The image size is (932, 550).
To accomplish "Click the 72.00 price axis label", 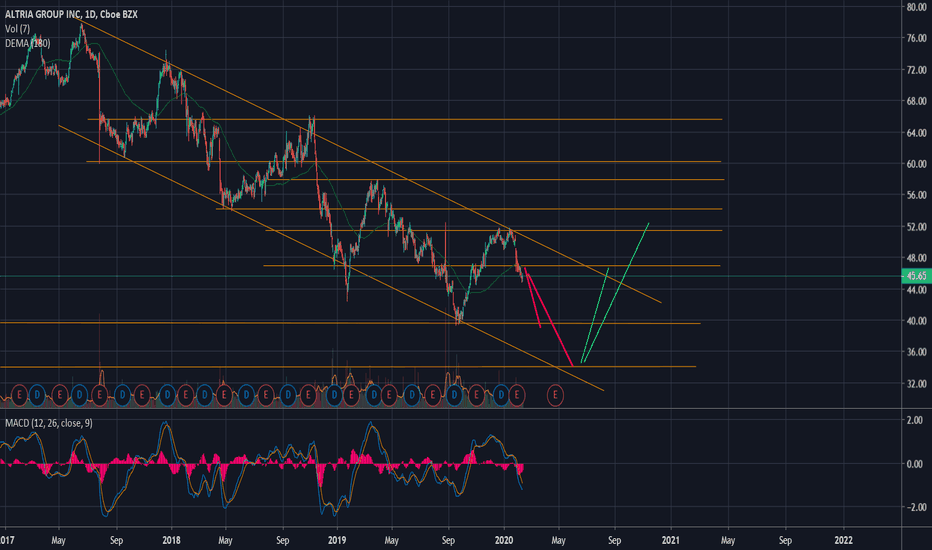I will (916, 70).
